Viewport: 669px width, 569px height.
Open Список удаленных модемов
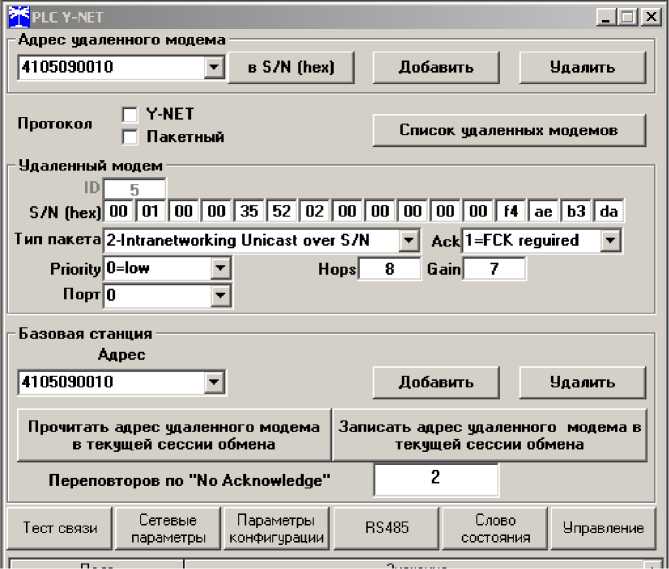(509, 130)
